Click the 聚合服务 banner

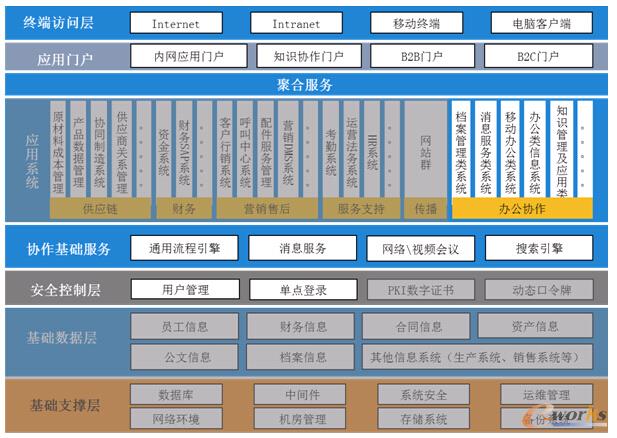305,85
